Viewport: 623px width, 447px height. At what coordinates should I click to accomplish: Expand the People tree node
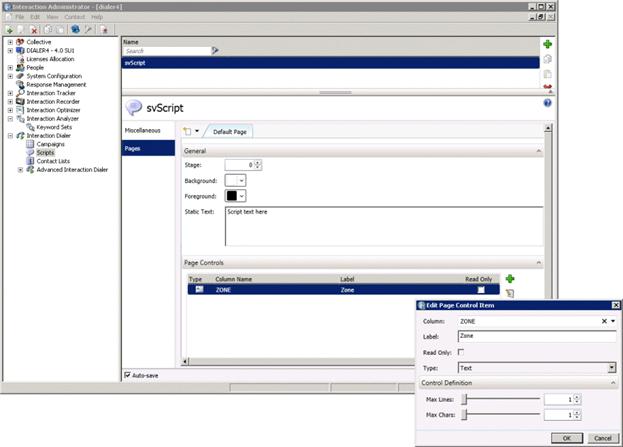pos(10,68)
